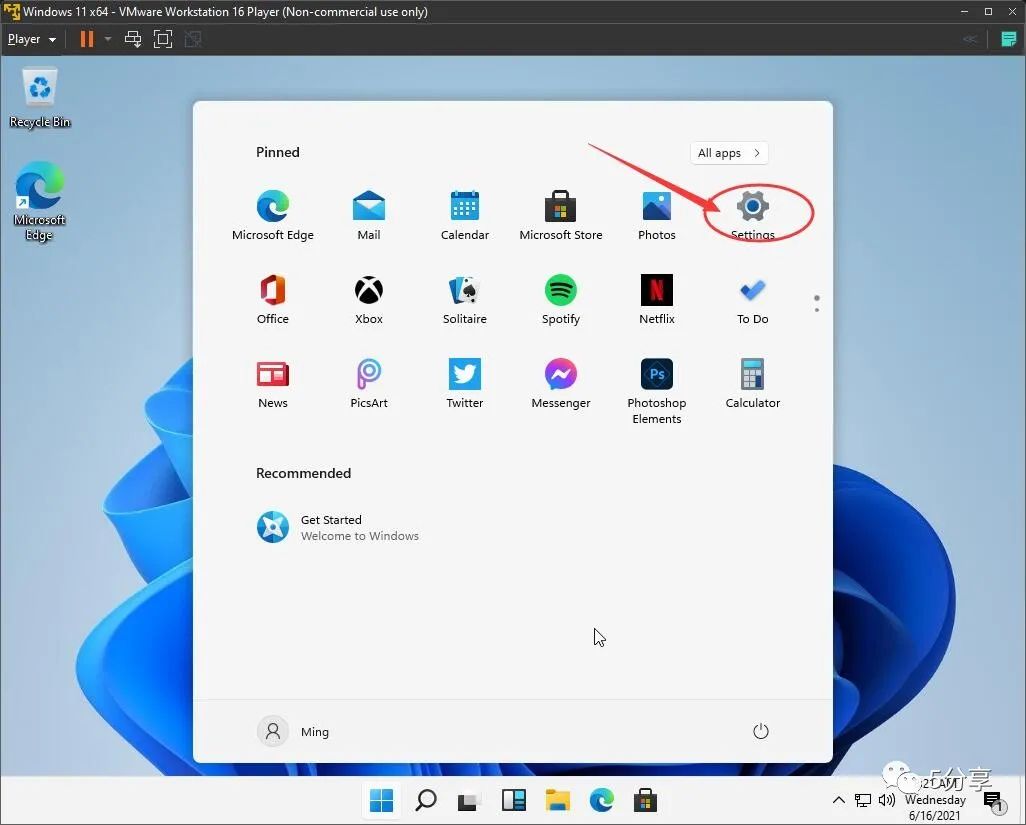The width and height of the screenshot is (1026, 825).
Task: Launch the Calculator app
Action: pyautogui.click(x=752, y=384)
